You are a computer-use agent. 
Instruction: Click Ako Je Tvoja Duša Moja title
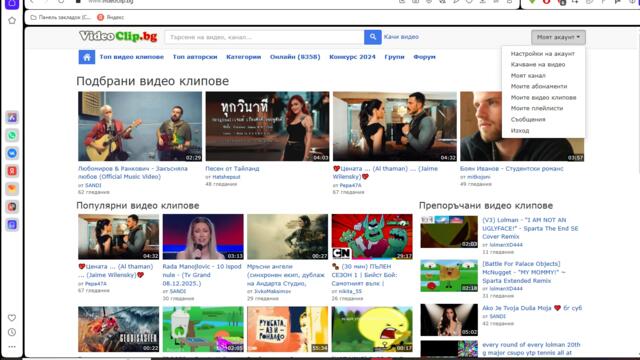tap(532, 308)
